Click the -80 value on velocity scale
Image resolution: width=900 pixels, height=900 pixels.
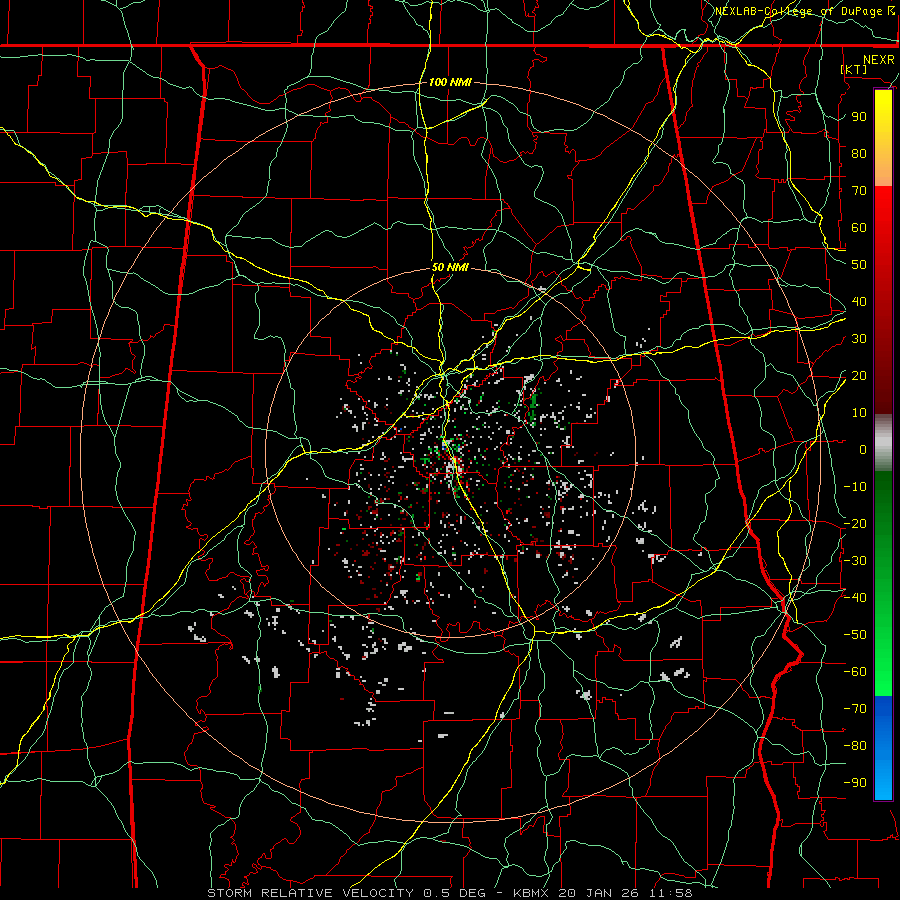coord(855,746)
